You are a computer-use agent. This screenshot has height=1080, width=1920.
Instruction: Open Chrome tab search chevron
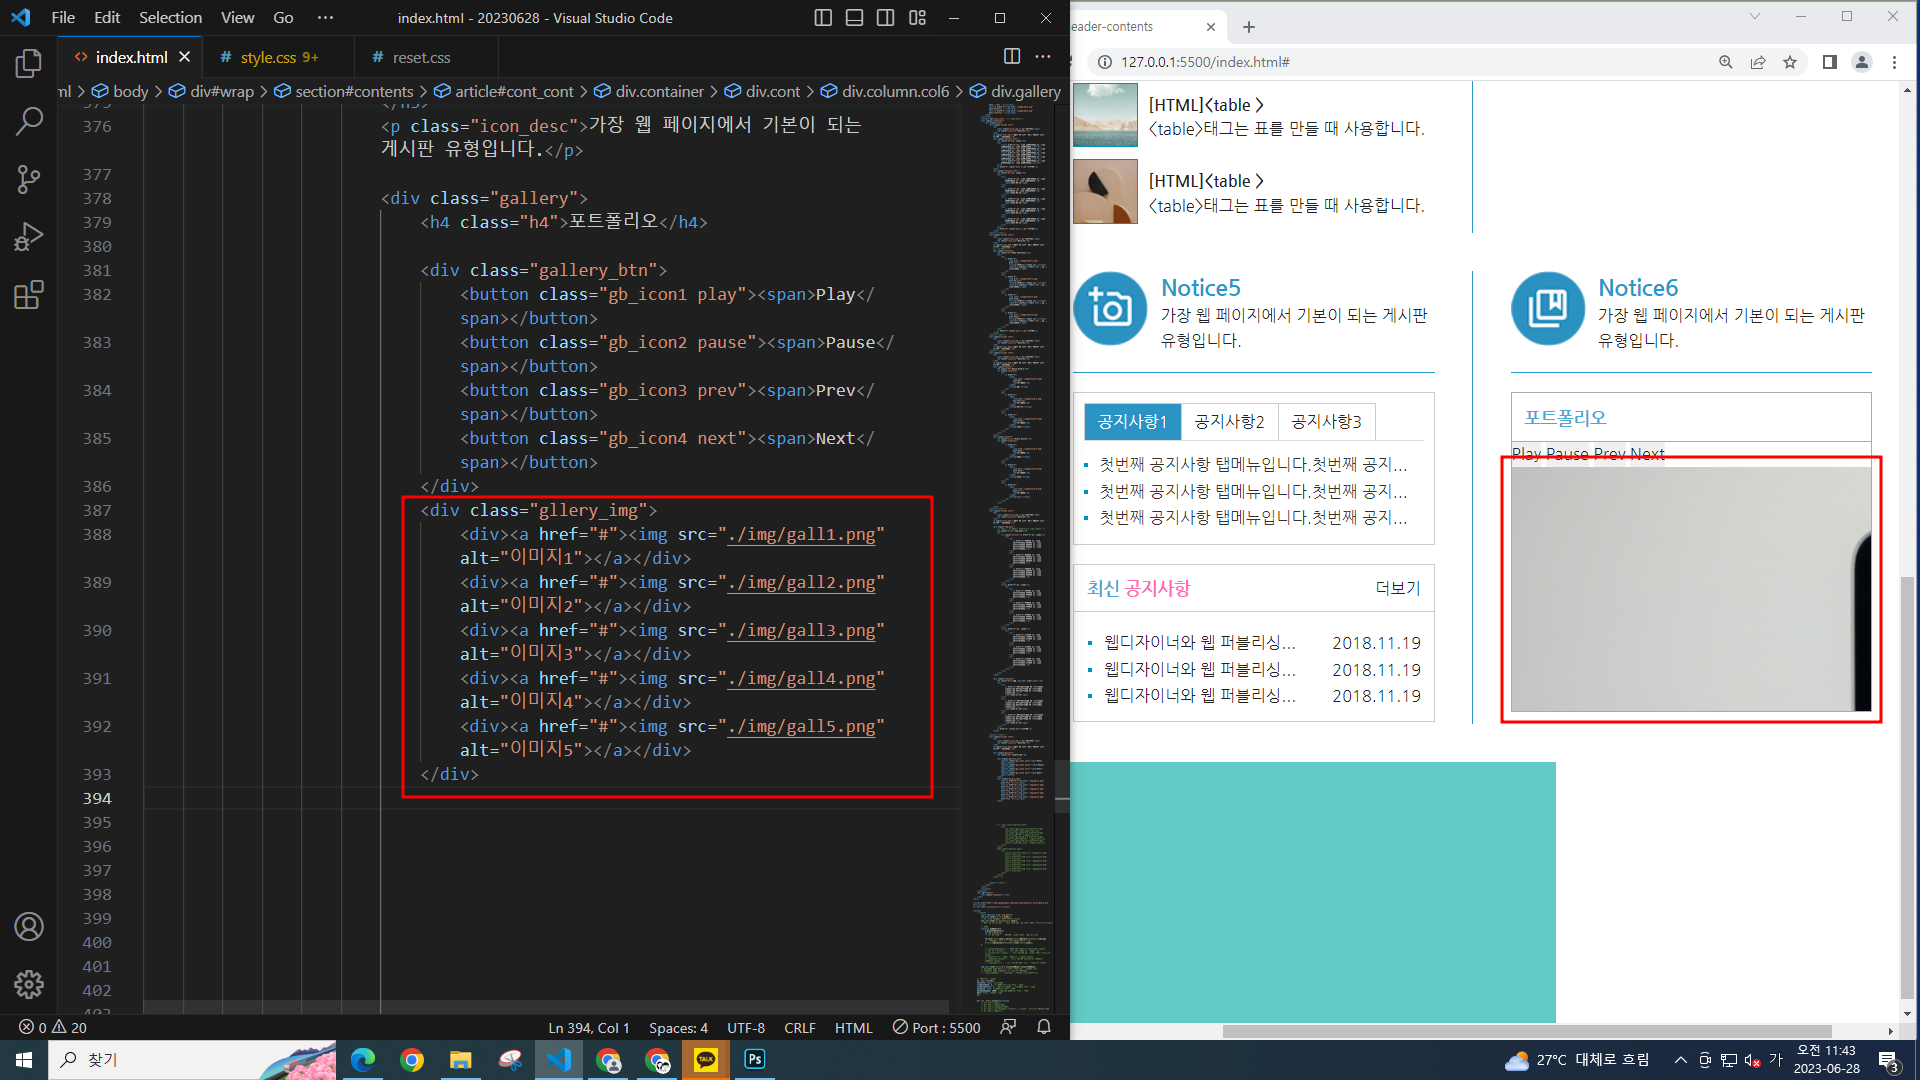coord(1754,17)
